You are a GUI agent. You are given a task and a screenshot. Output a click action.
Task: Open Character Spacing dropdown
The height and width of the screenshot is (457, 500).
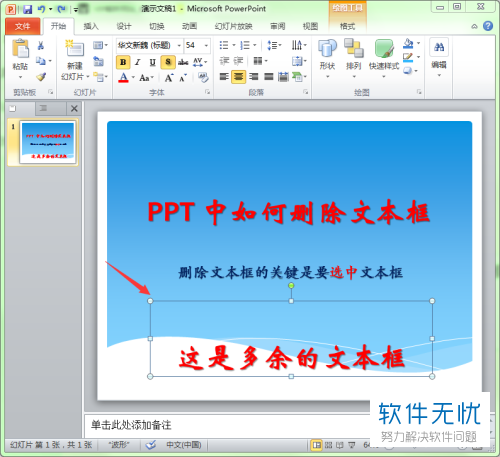pos(200,62)
